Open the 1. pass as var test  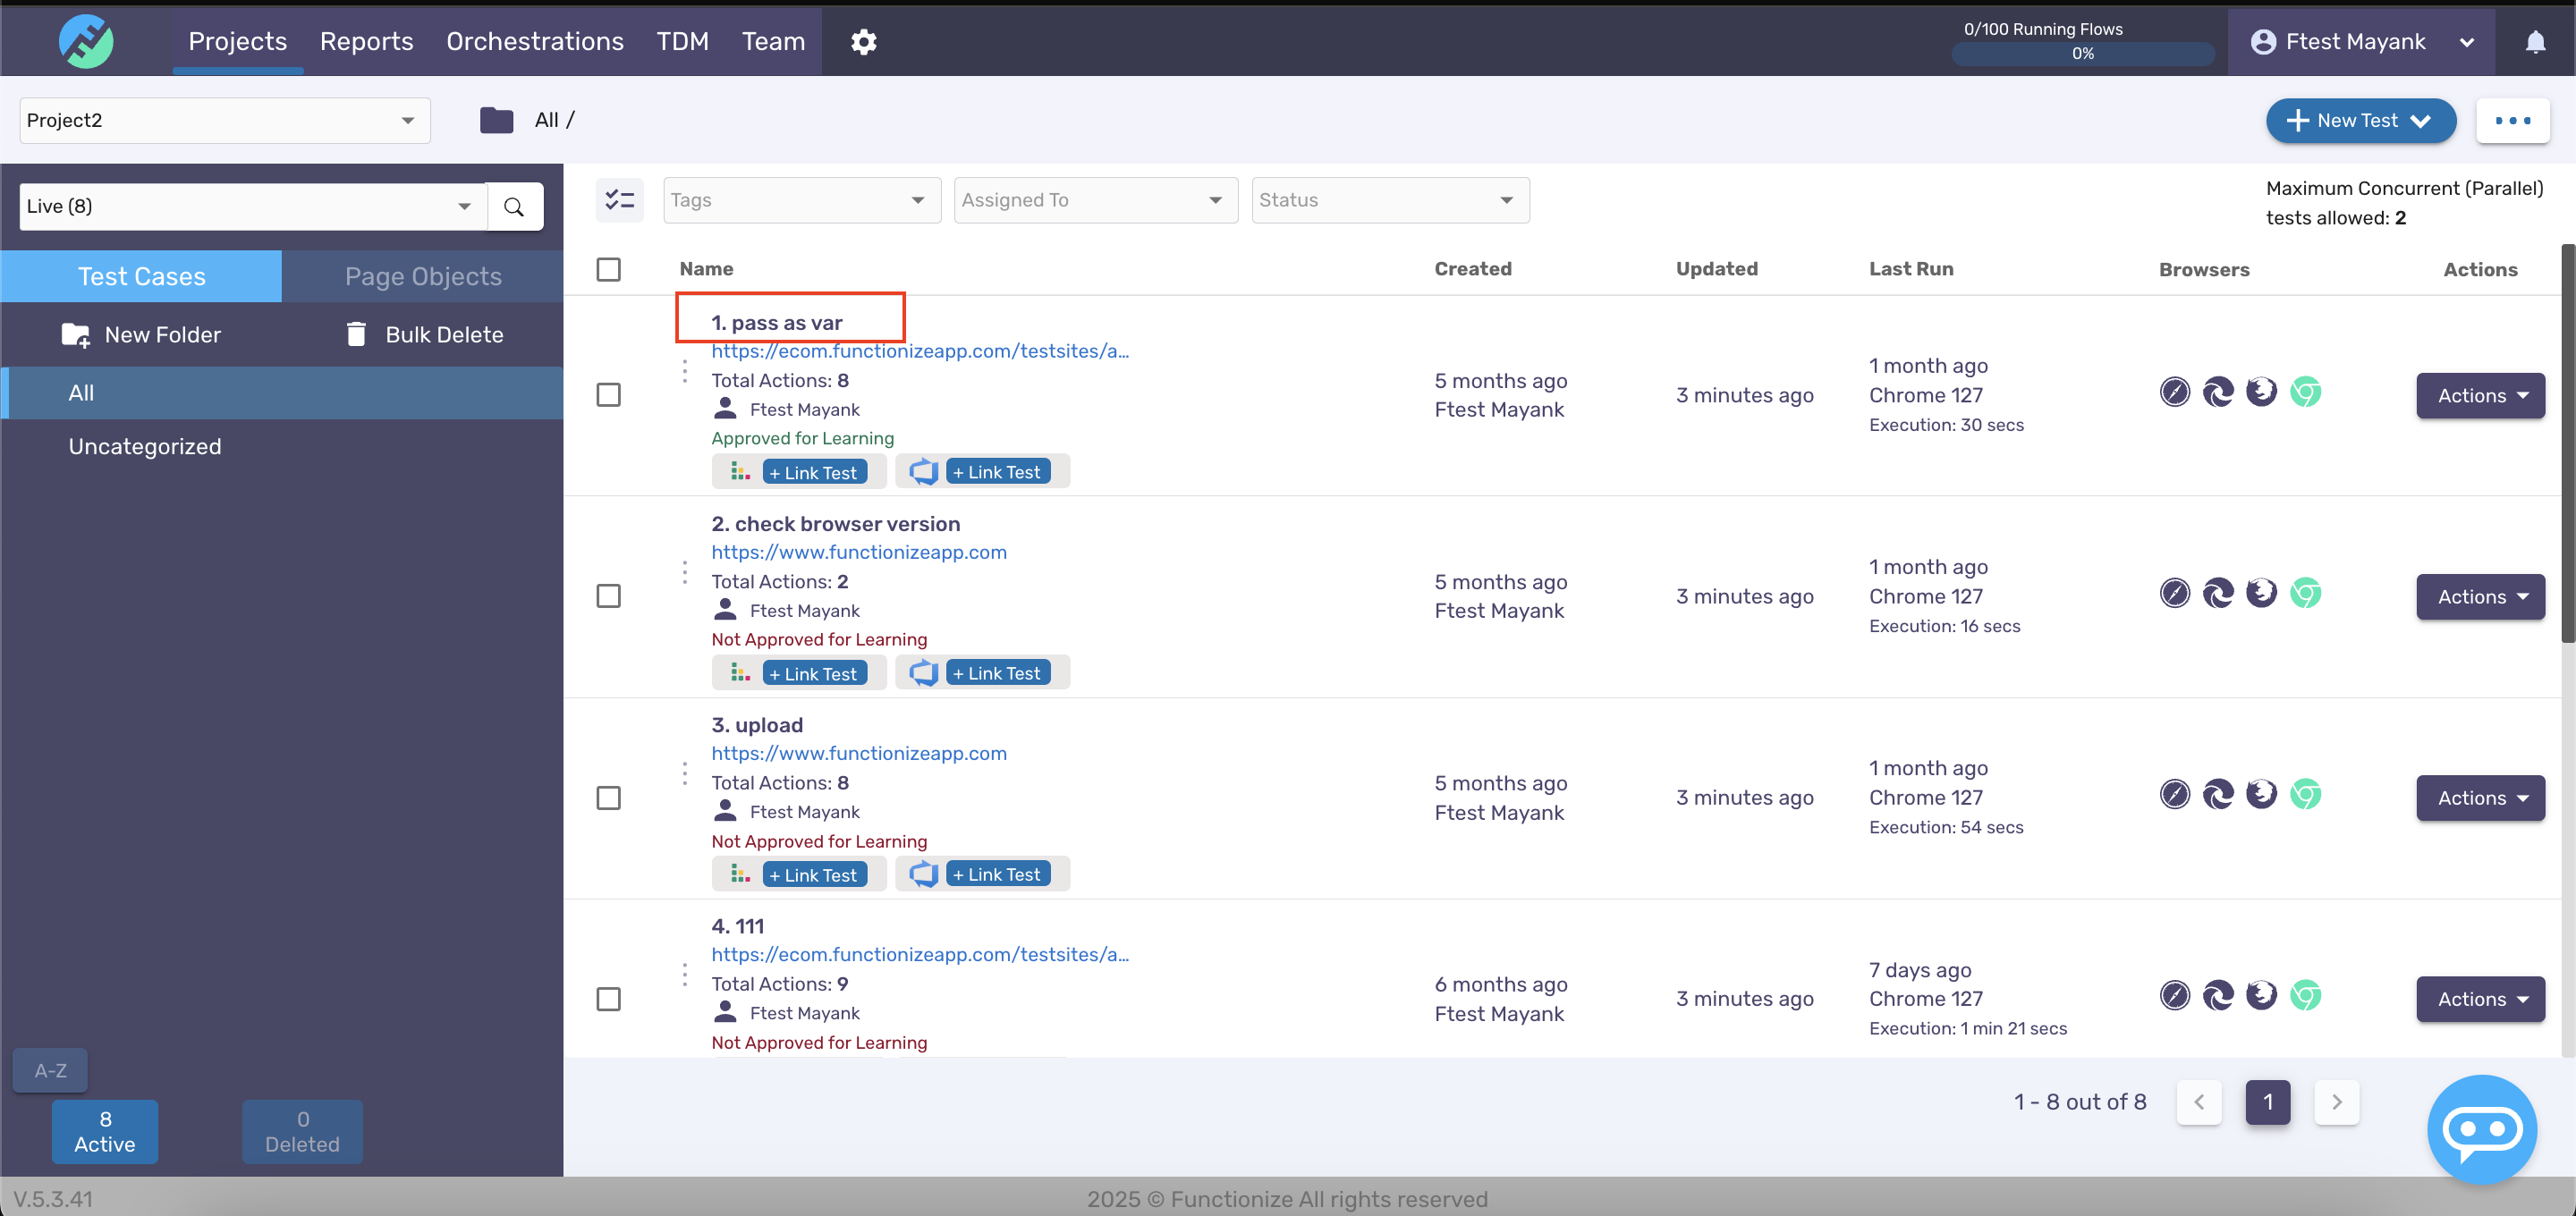click(777, 323)
